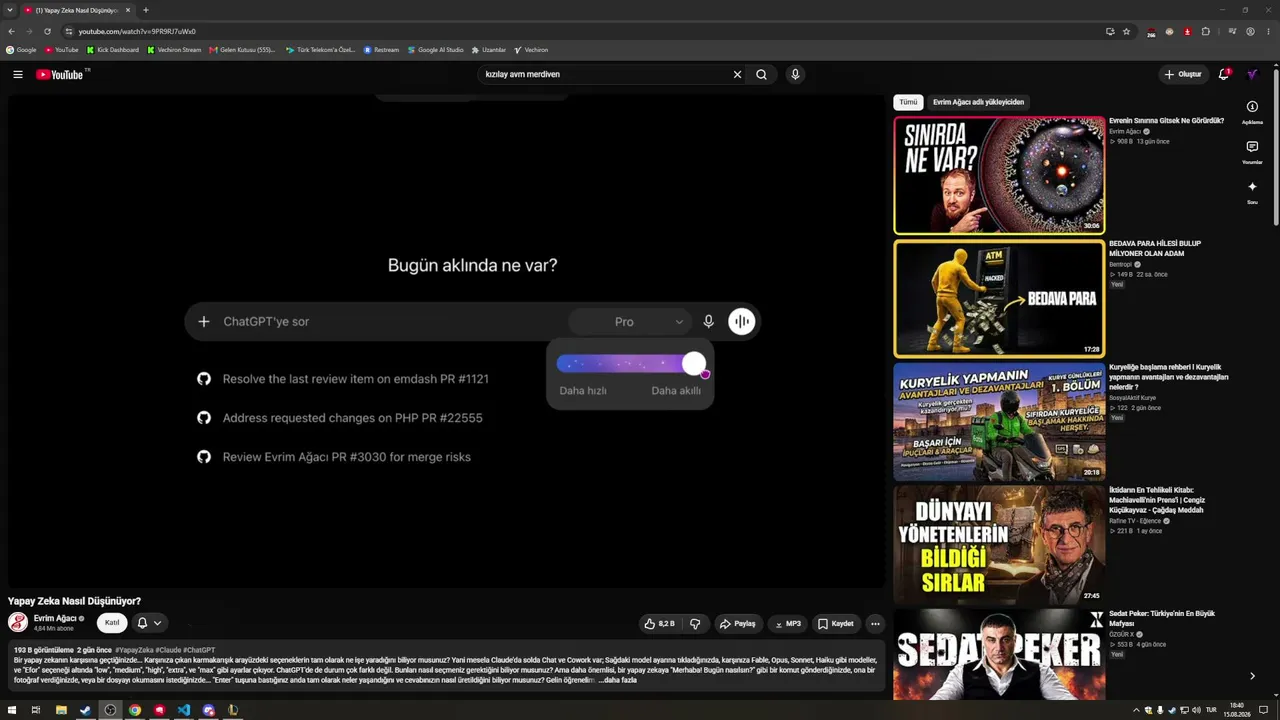
Task: Open File Explorer from the taskbar
Action: point(61,710)
